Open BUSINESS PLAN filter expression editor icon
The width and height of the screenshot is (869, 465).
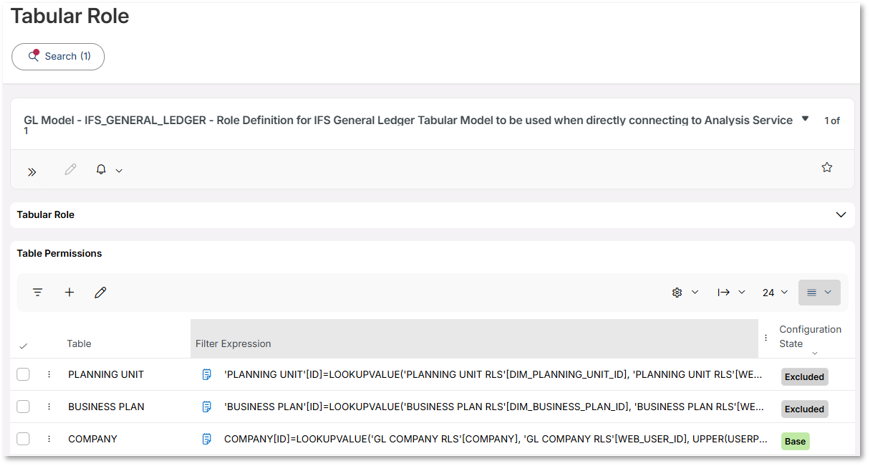(x=206, y=407)
